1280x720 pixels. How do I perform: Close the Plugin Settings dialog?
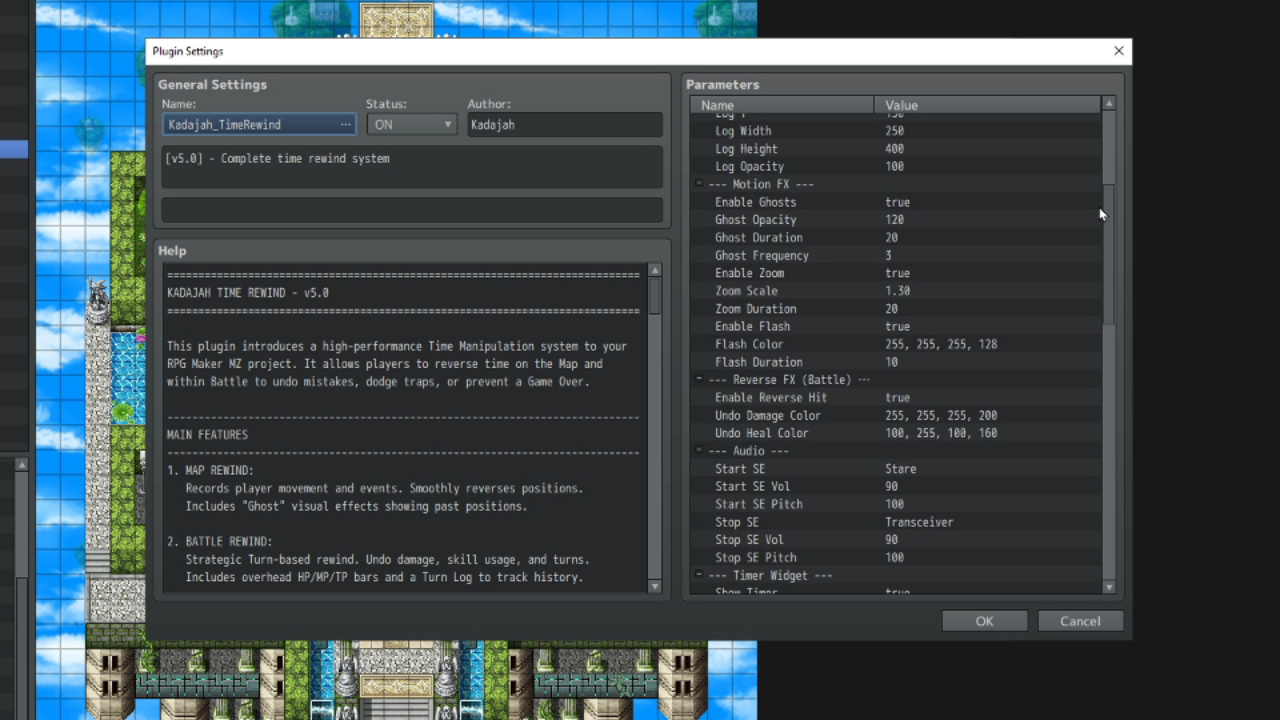[x=1118, y=51]
